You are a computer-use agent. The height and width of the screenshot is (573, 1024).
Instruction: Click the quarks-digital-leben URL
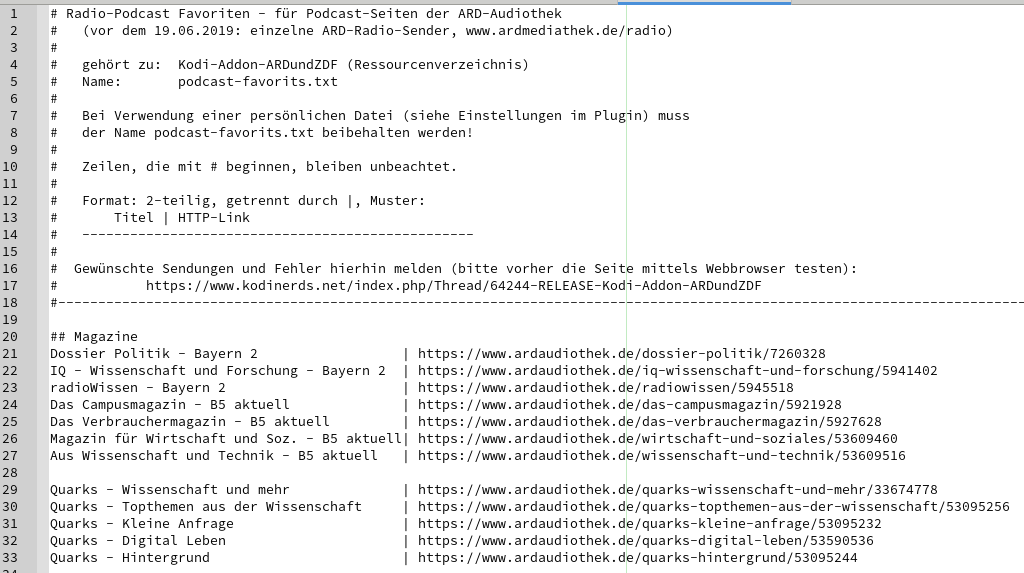[646, 540]
